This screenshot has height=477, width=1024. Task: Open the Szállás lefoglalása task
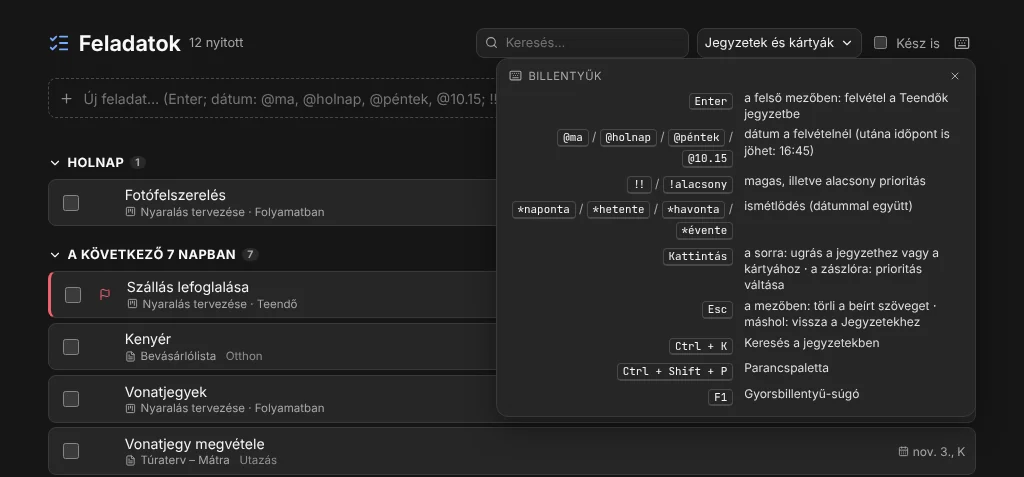pyautogui.click(x=188, y=287)
